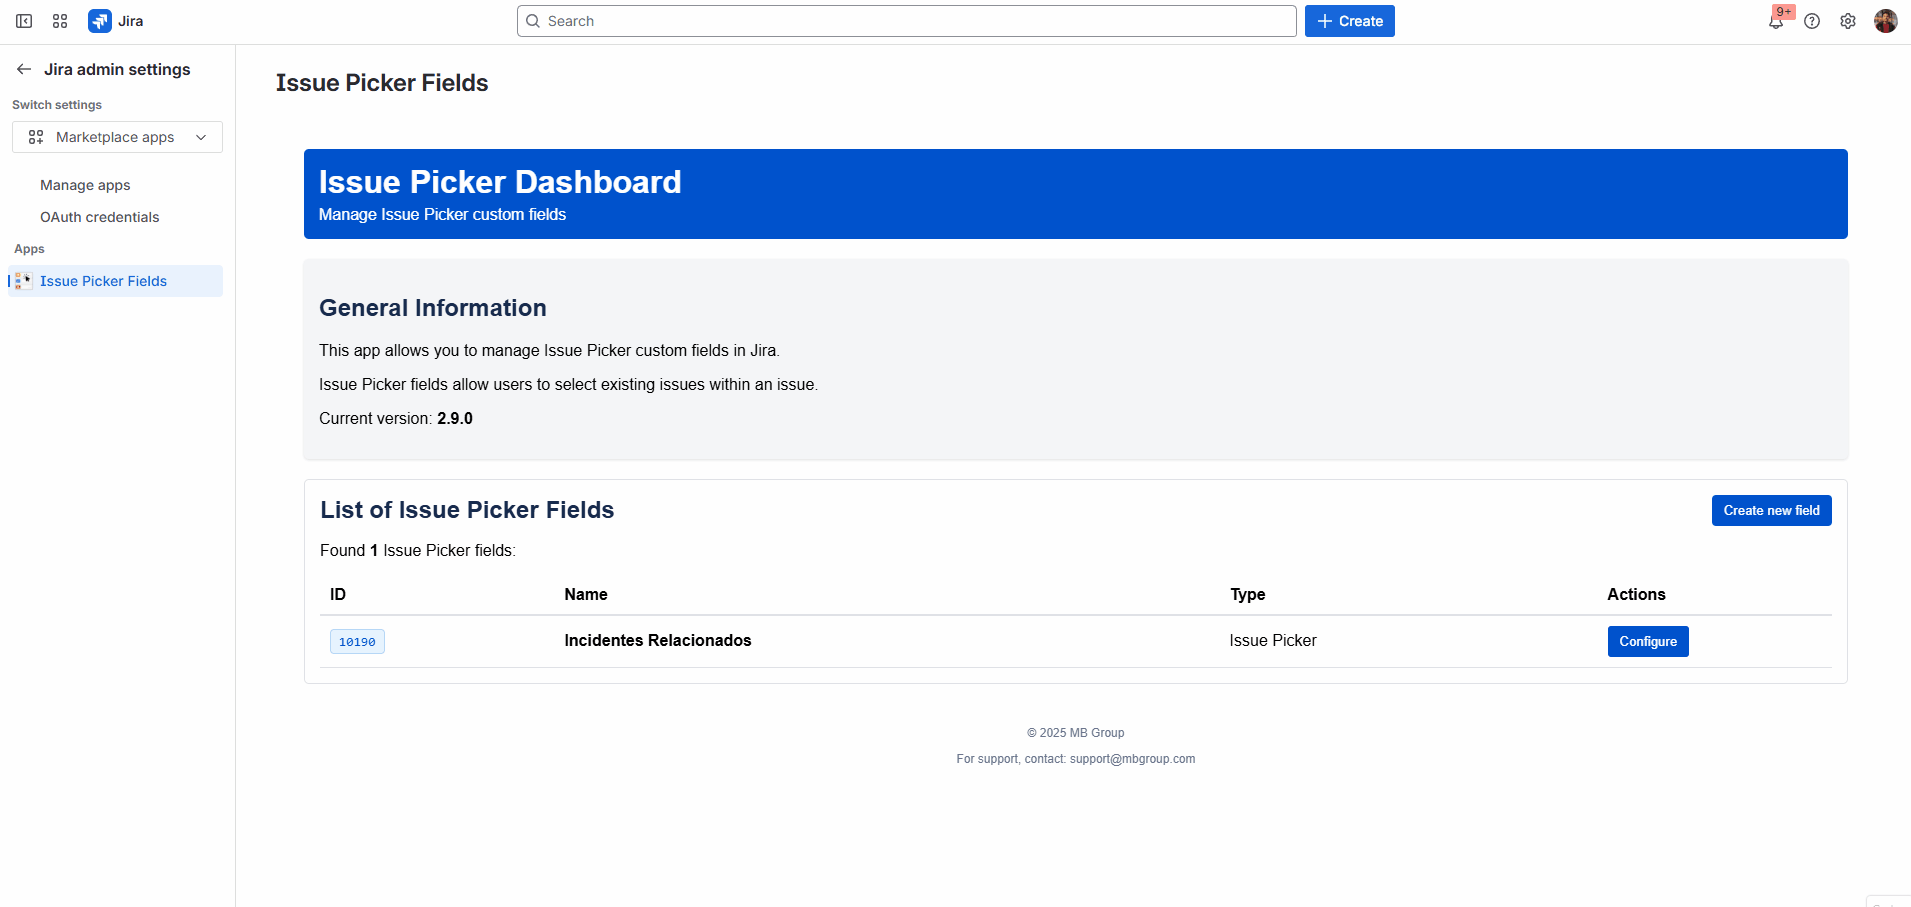The image size is (1911, 907).
Task: Open the notifications bell
Action: 1775,20
